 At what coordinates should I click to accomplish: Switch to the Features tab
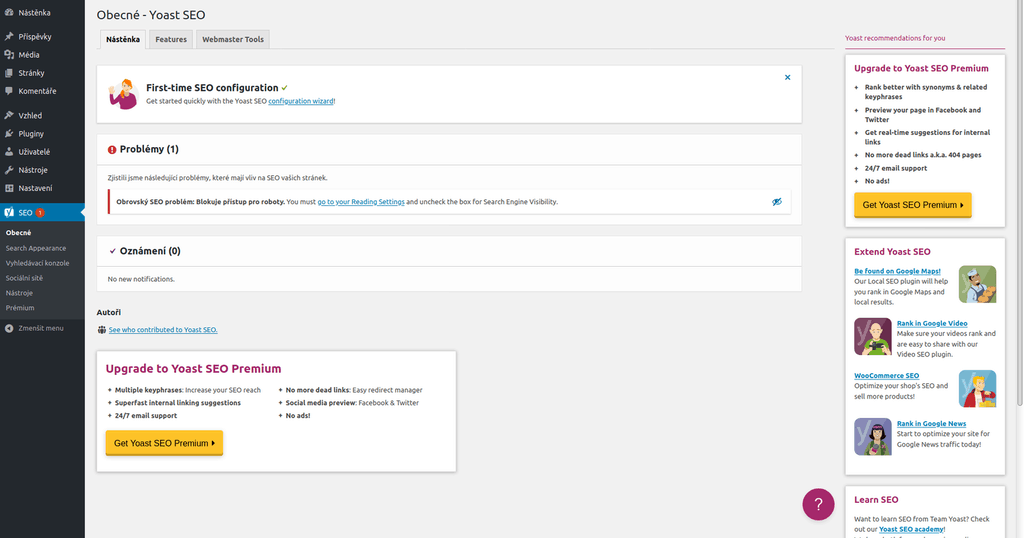click(x=171, y=39)
